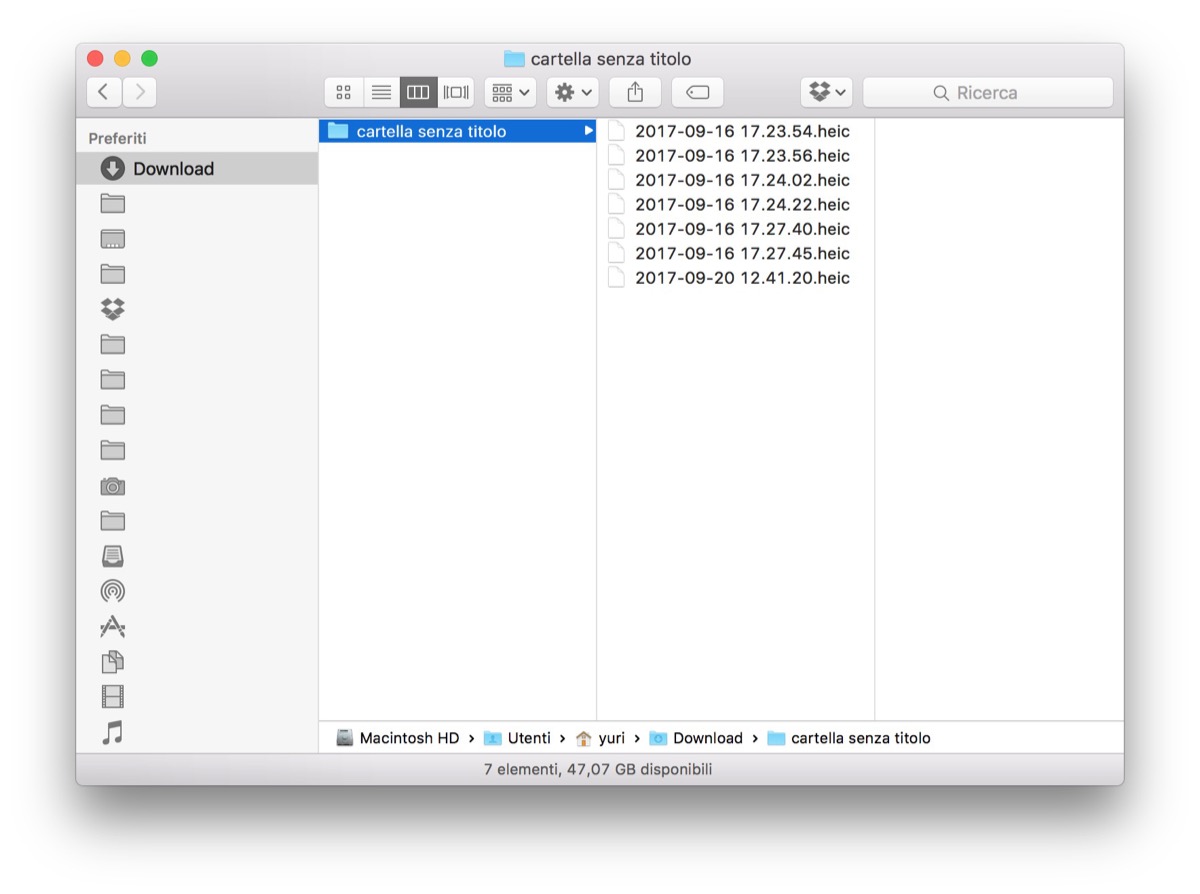Open the camera sidebar item
The image size is (1200, 894).
click(113, 486)
